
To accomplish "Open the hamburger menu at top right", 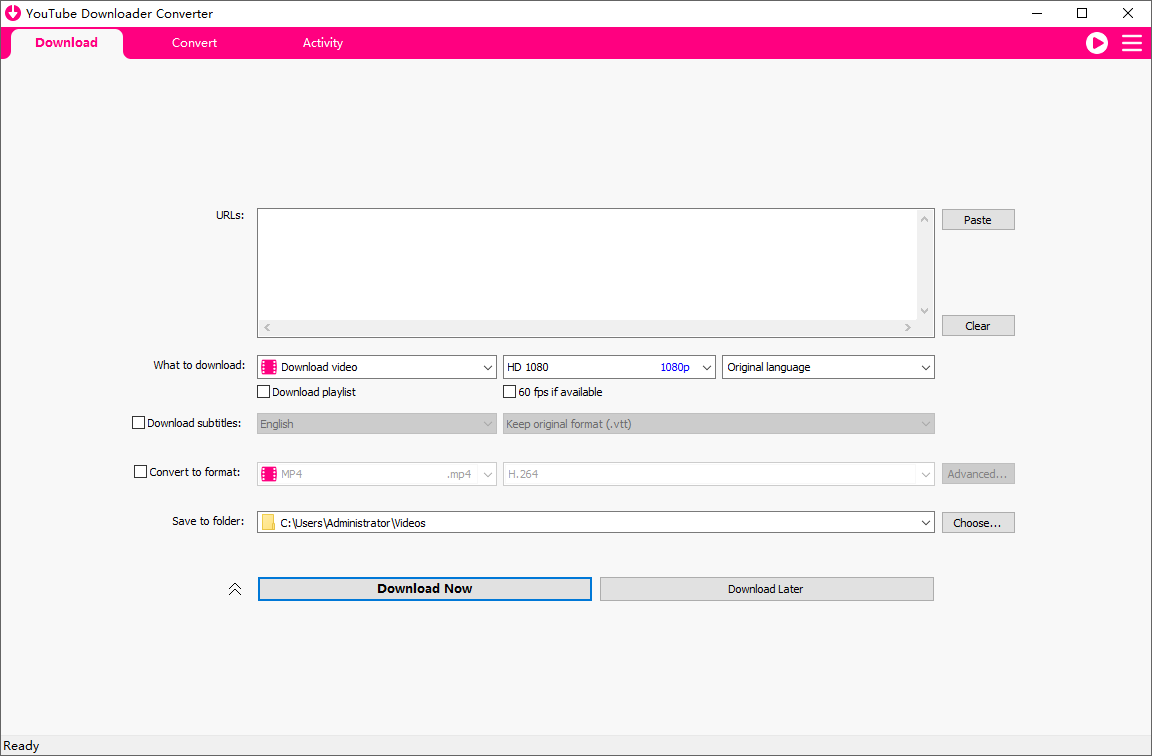I will (1131, 43).
